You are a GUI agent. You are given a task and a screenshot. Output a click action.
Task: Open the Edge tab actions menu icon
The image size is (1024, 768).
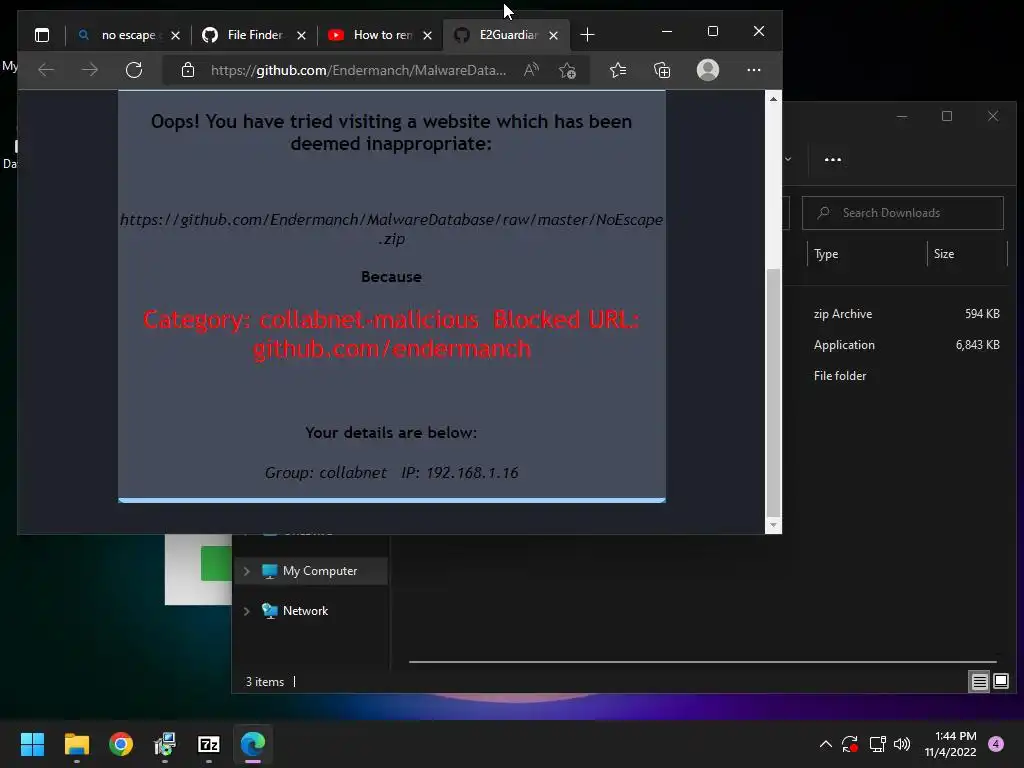click(x=42, y=35)
